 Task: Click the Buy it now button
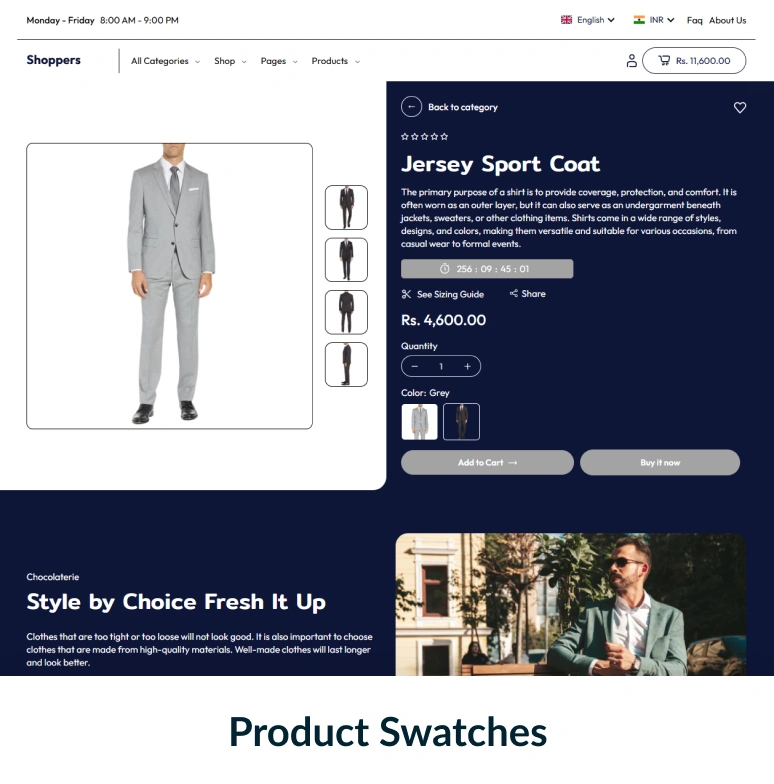660,462
